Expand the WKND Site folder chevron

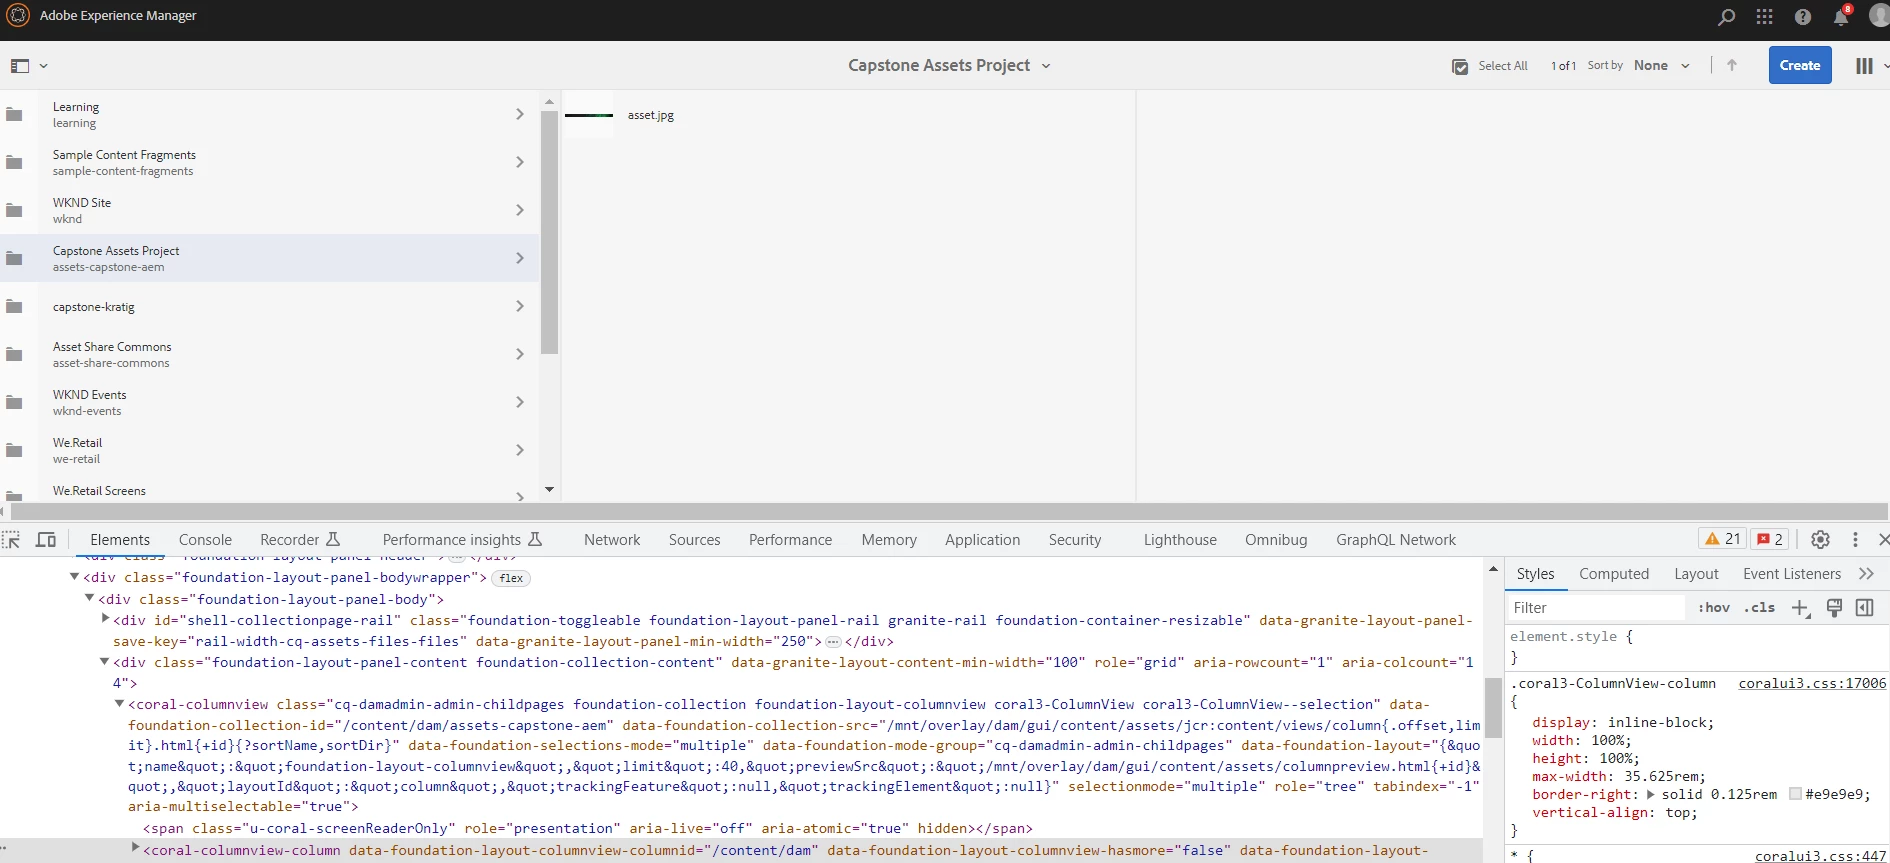519,210
